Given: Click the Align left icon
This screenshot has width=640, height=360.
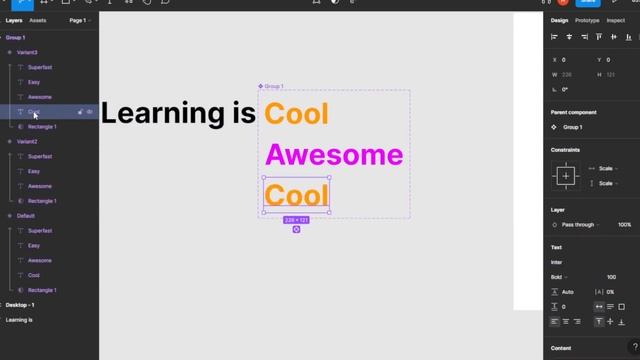Looking at the screenshot, I should pyautogui.click(x=554, y=37).
